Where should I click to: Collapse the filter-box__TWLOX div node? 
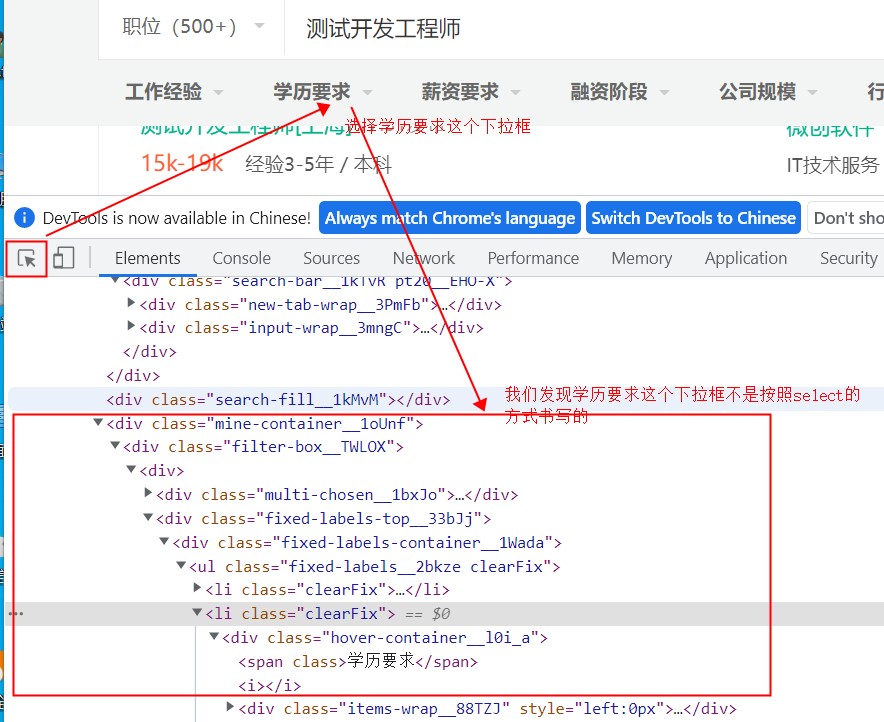(115, 446)
